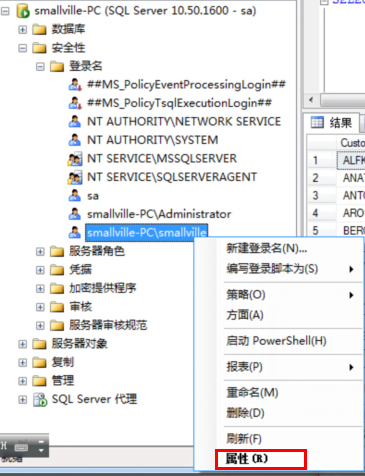
Task: Collapse the 安全性 node
Action: pyautogui.click(x=22, y=48)
